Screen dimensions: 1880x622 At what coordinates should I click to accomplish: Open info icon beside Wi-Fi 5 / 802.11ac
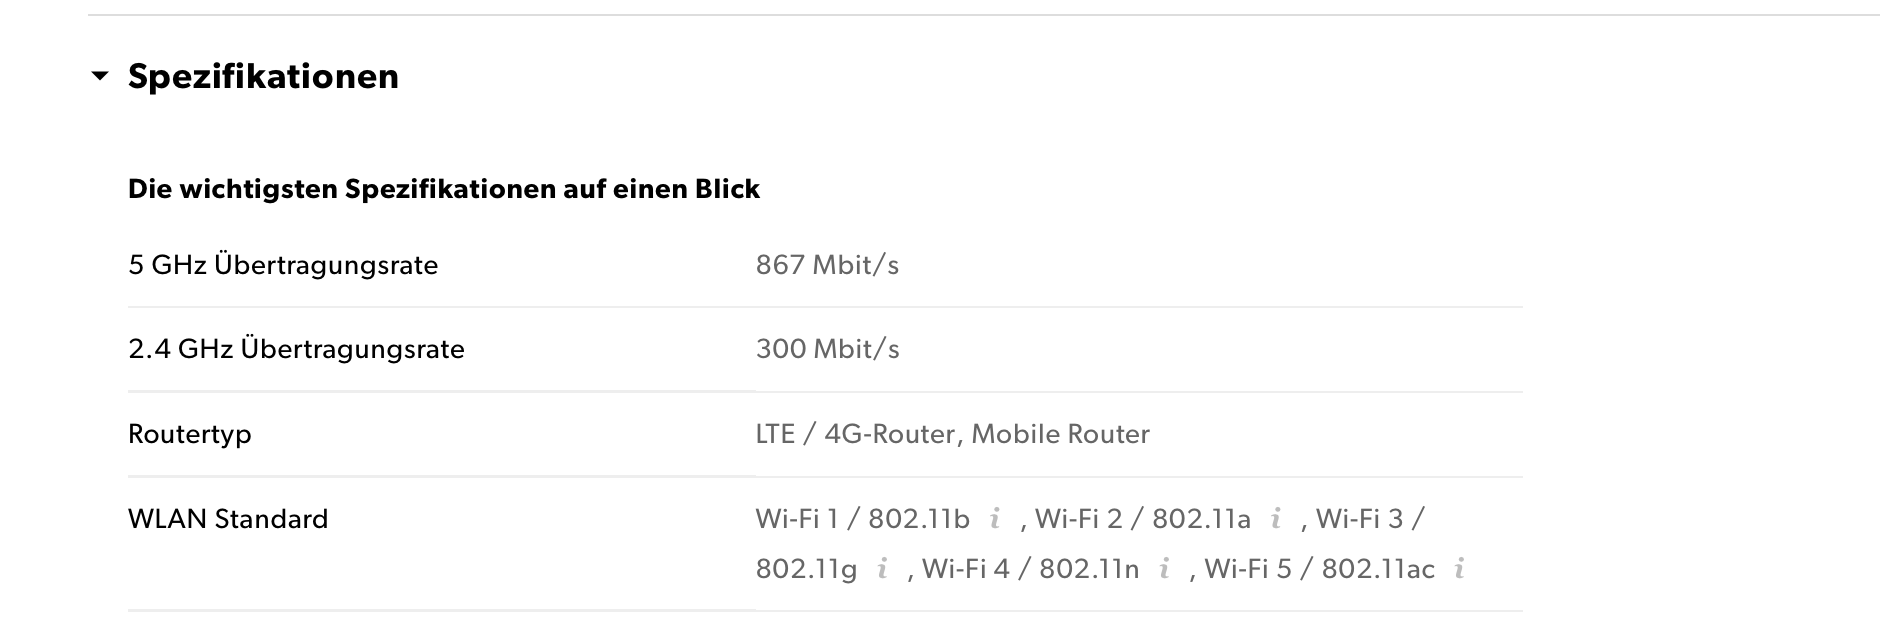1460,569
